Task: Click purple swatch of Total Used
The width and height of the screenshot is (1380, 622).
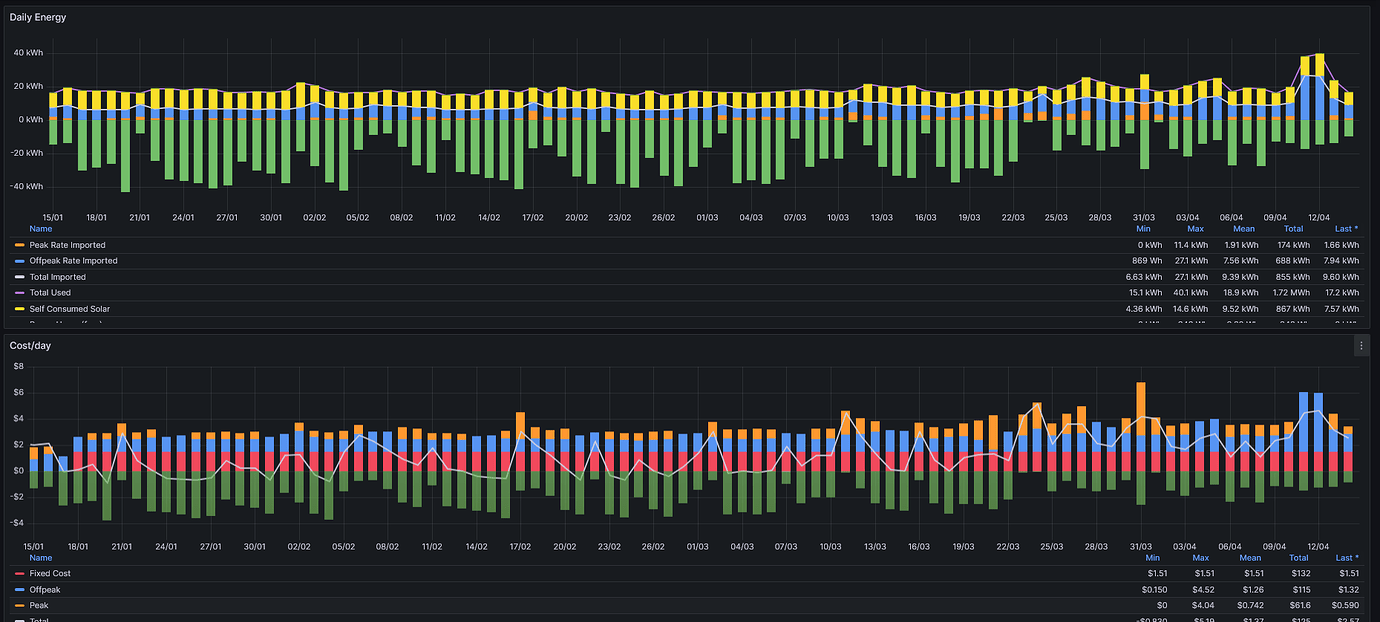Action: click(x=19, y=293)
